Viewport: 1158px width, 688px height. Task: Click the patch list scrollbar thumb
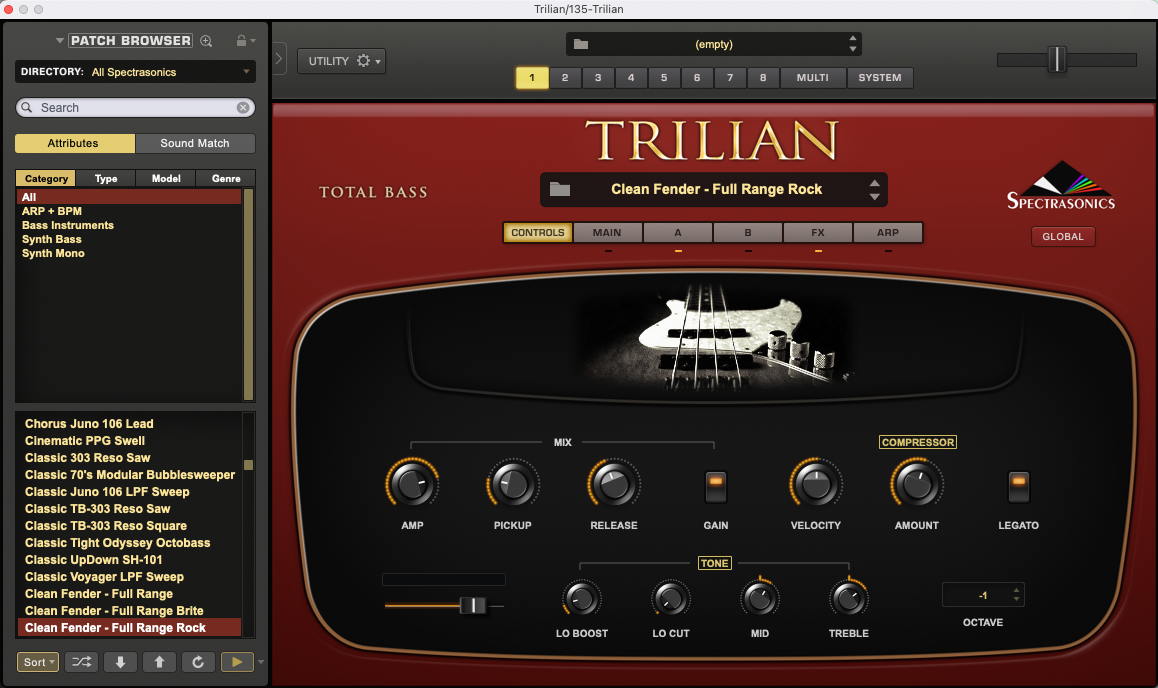coord(249,465)
